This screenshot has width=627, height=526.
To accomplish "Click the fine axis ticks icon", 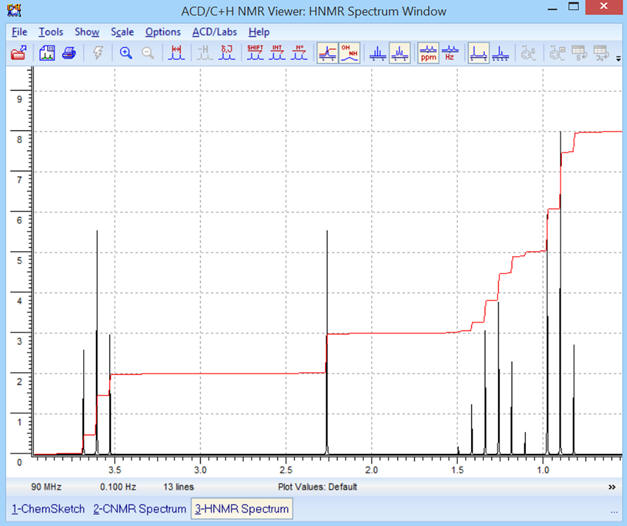I will click(x=500, y=53).
